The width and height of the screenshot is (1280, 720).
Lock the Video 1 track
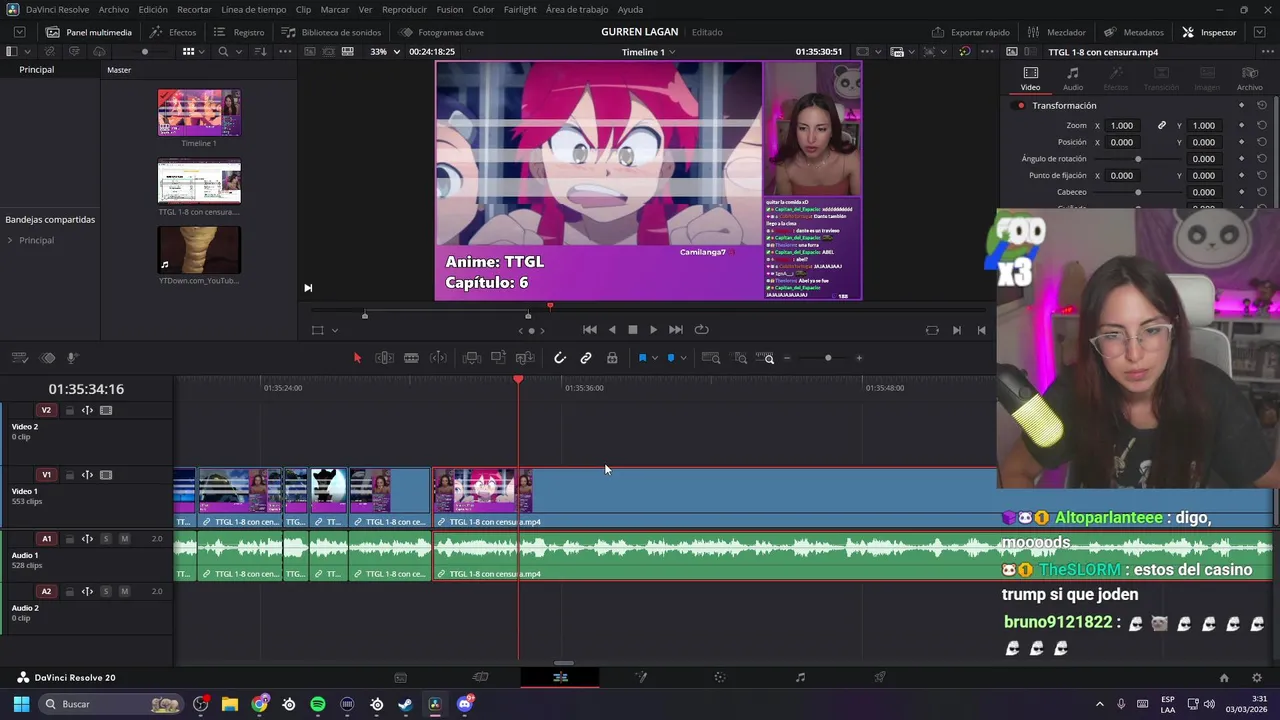pyautogui.click(x=69, y=475)
